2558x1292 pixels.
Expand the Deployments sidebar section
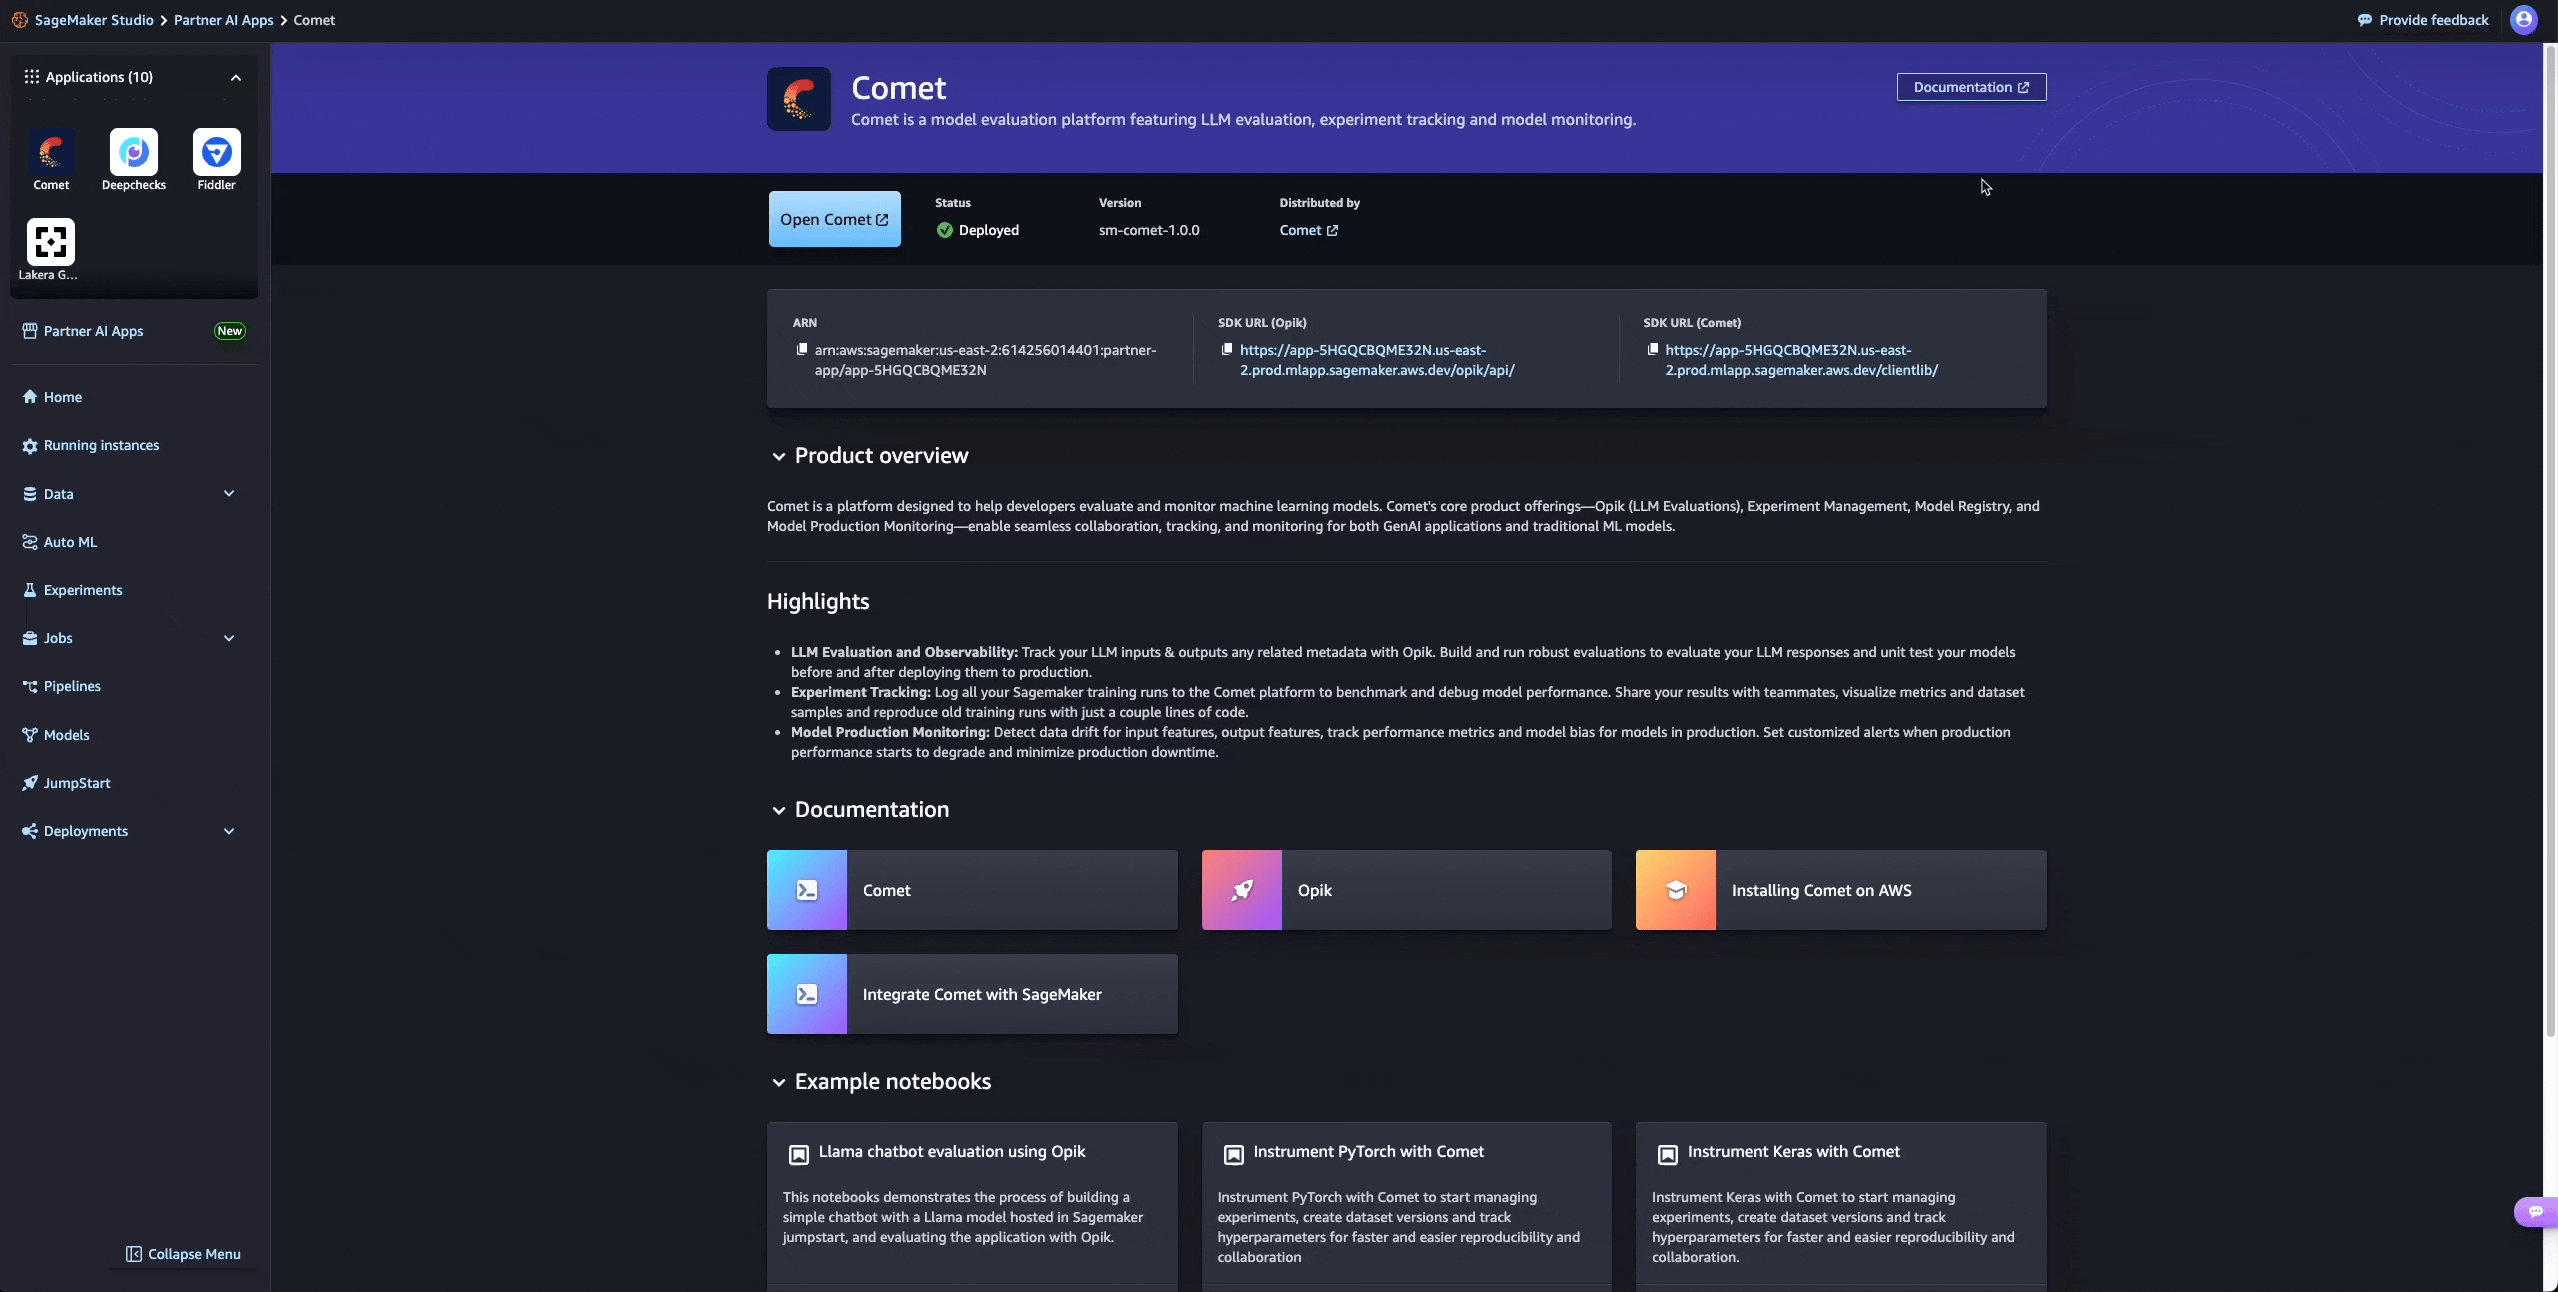coord(229,831)
